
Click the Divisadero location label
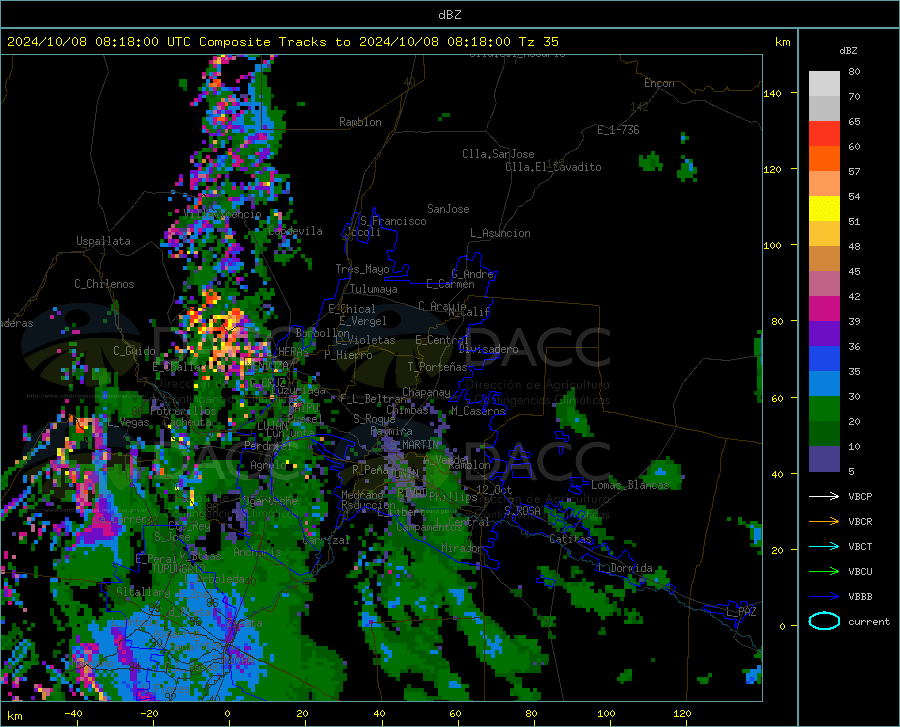488,349
